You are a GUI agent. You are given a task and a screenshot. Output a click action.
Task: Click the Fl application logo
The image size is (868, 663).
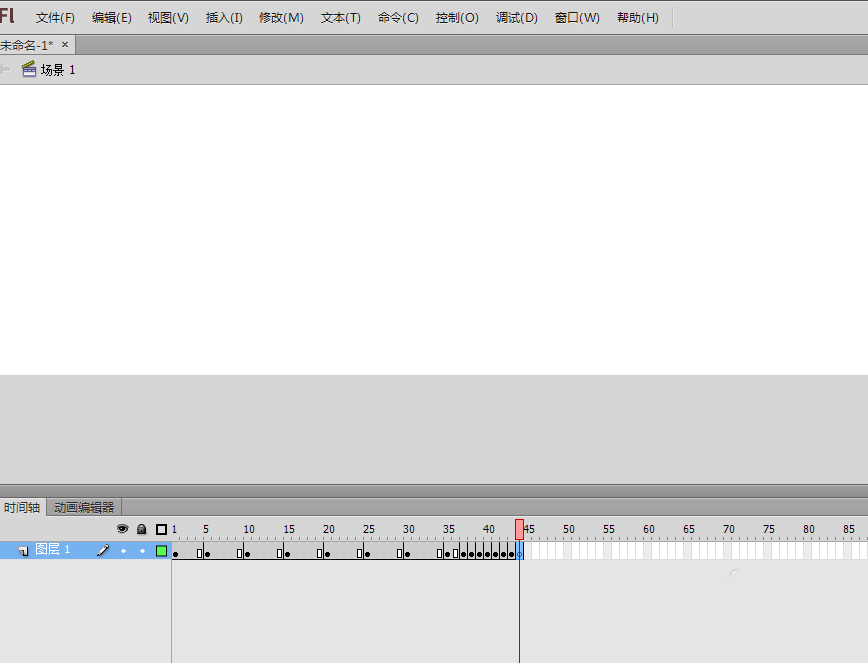(x=7, y=16)
